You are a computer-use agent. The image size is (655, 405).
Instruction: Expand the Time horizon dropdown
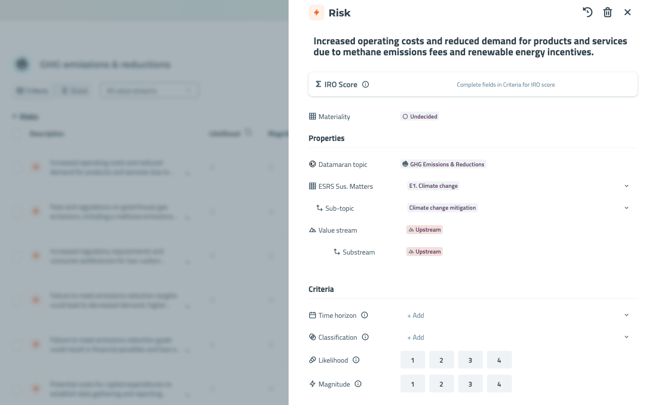tap(627, 315)
